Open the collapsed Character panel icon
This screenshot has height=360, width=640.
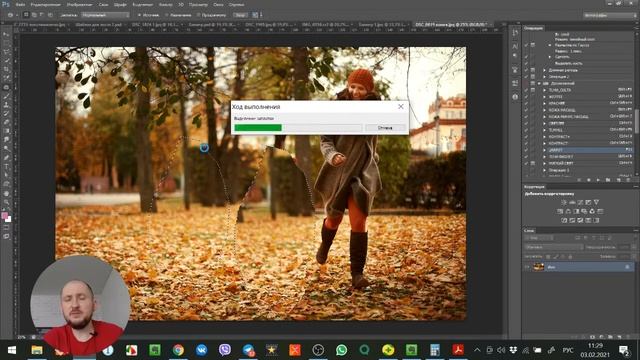pos(515,46)
